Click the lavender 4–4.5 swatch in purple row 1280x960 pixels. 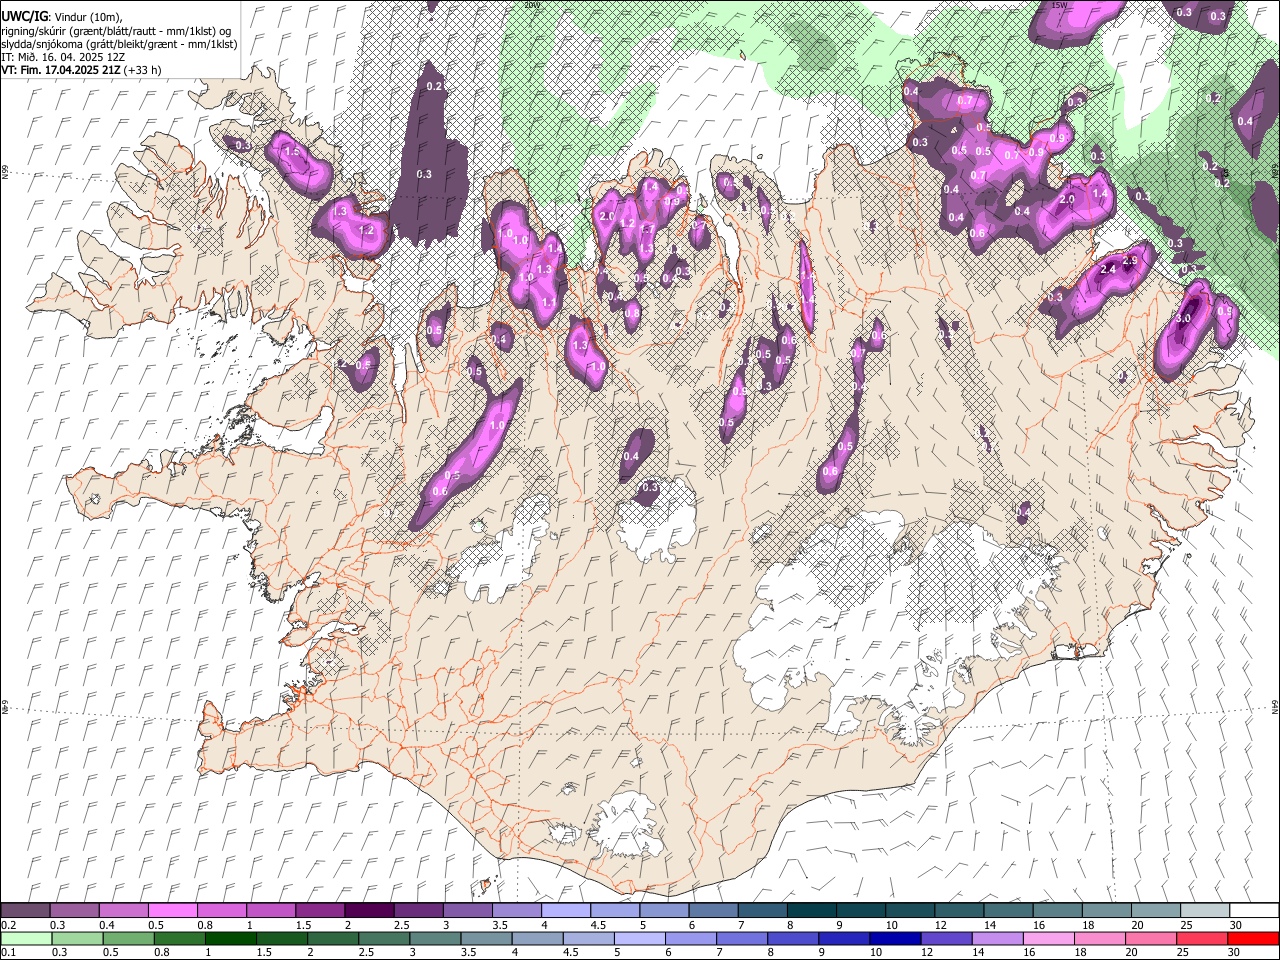[x=566, y=911]
